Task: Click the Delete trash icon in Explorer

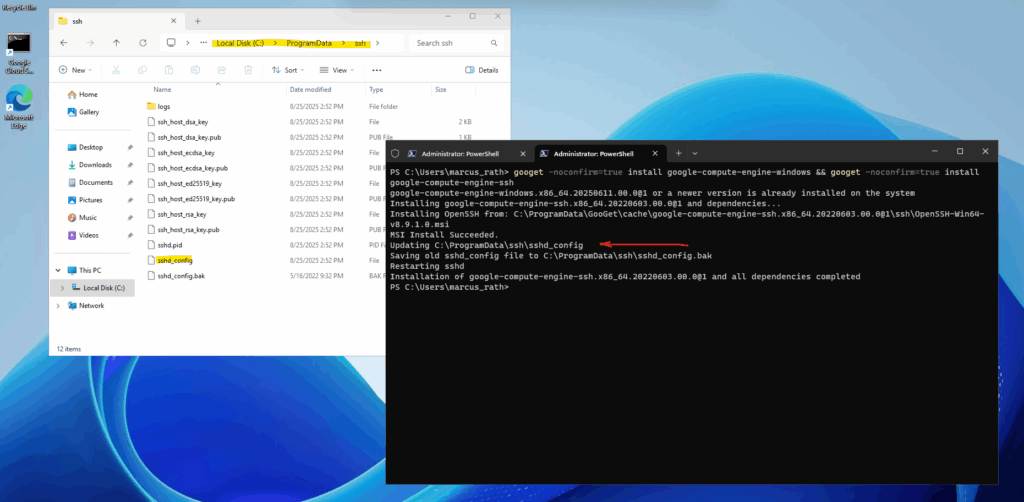Action: (x=248, y=70)
